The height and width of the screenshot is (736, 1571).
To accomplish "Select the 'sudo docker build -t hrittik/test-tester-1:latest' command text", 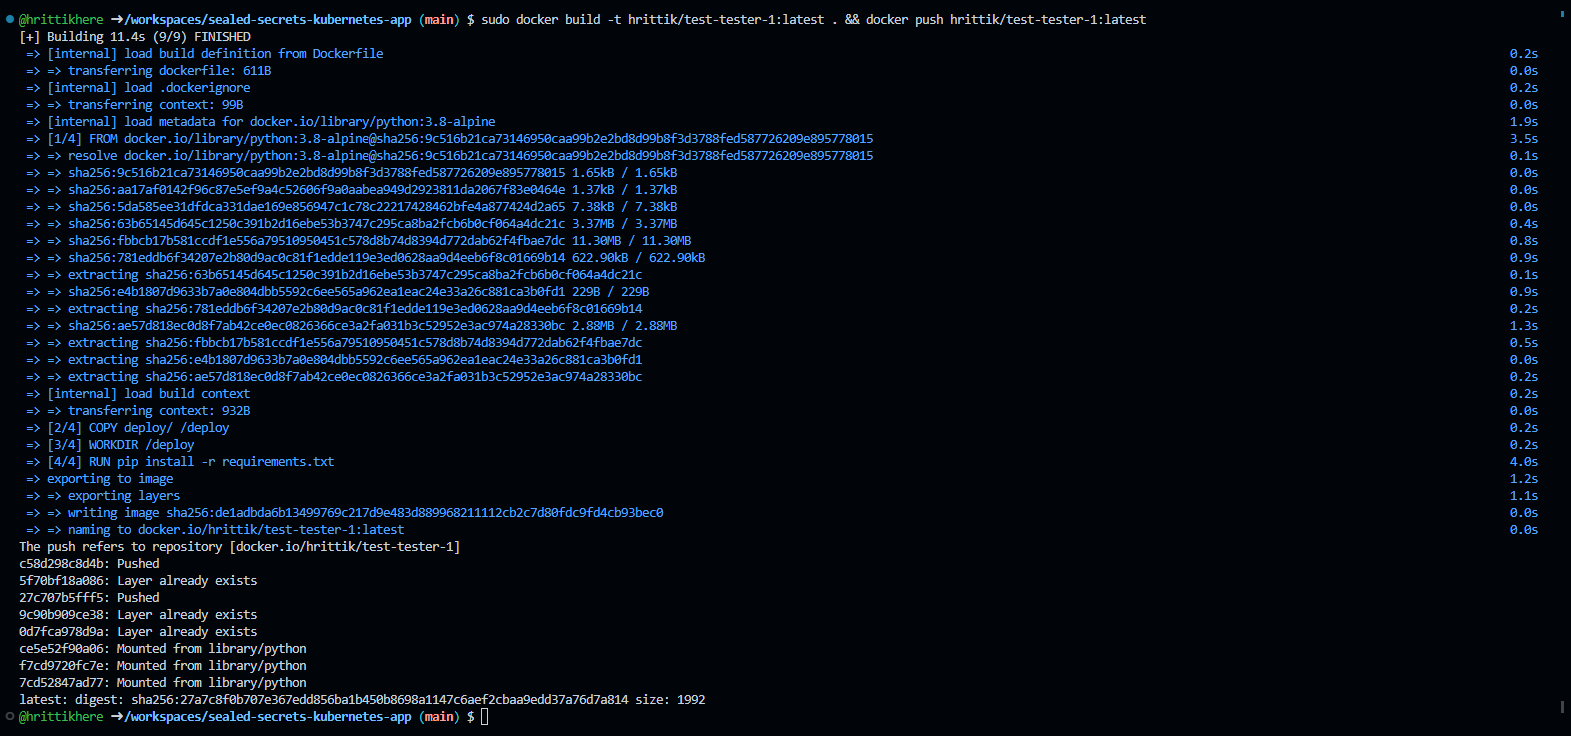I will click(653, 19).
